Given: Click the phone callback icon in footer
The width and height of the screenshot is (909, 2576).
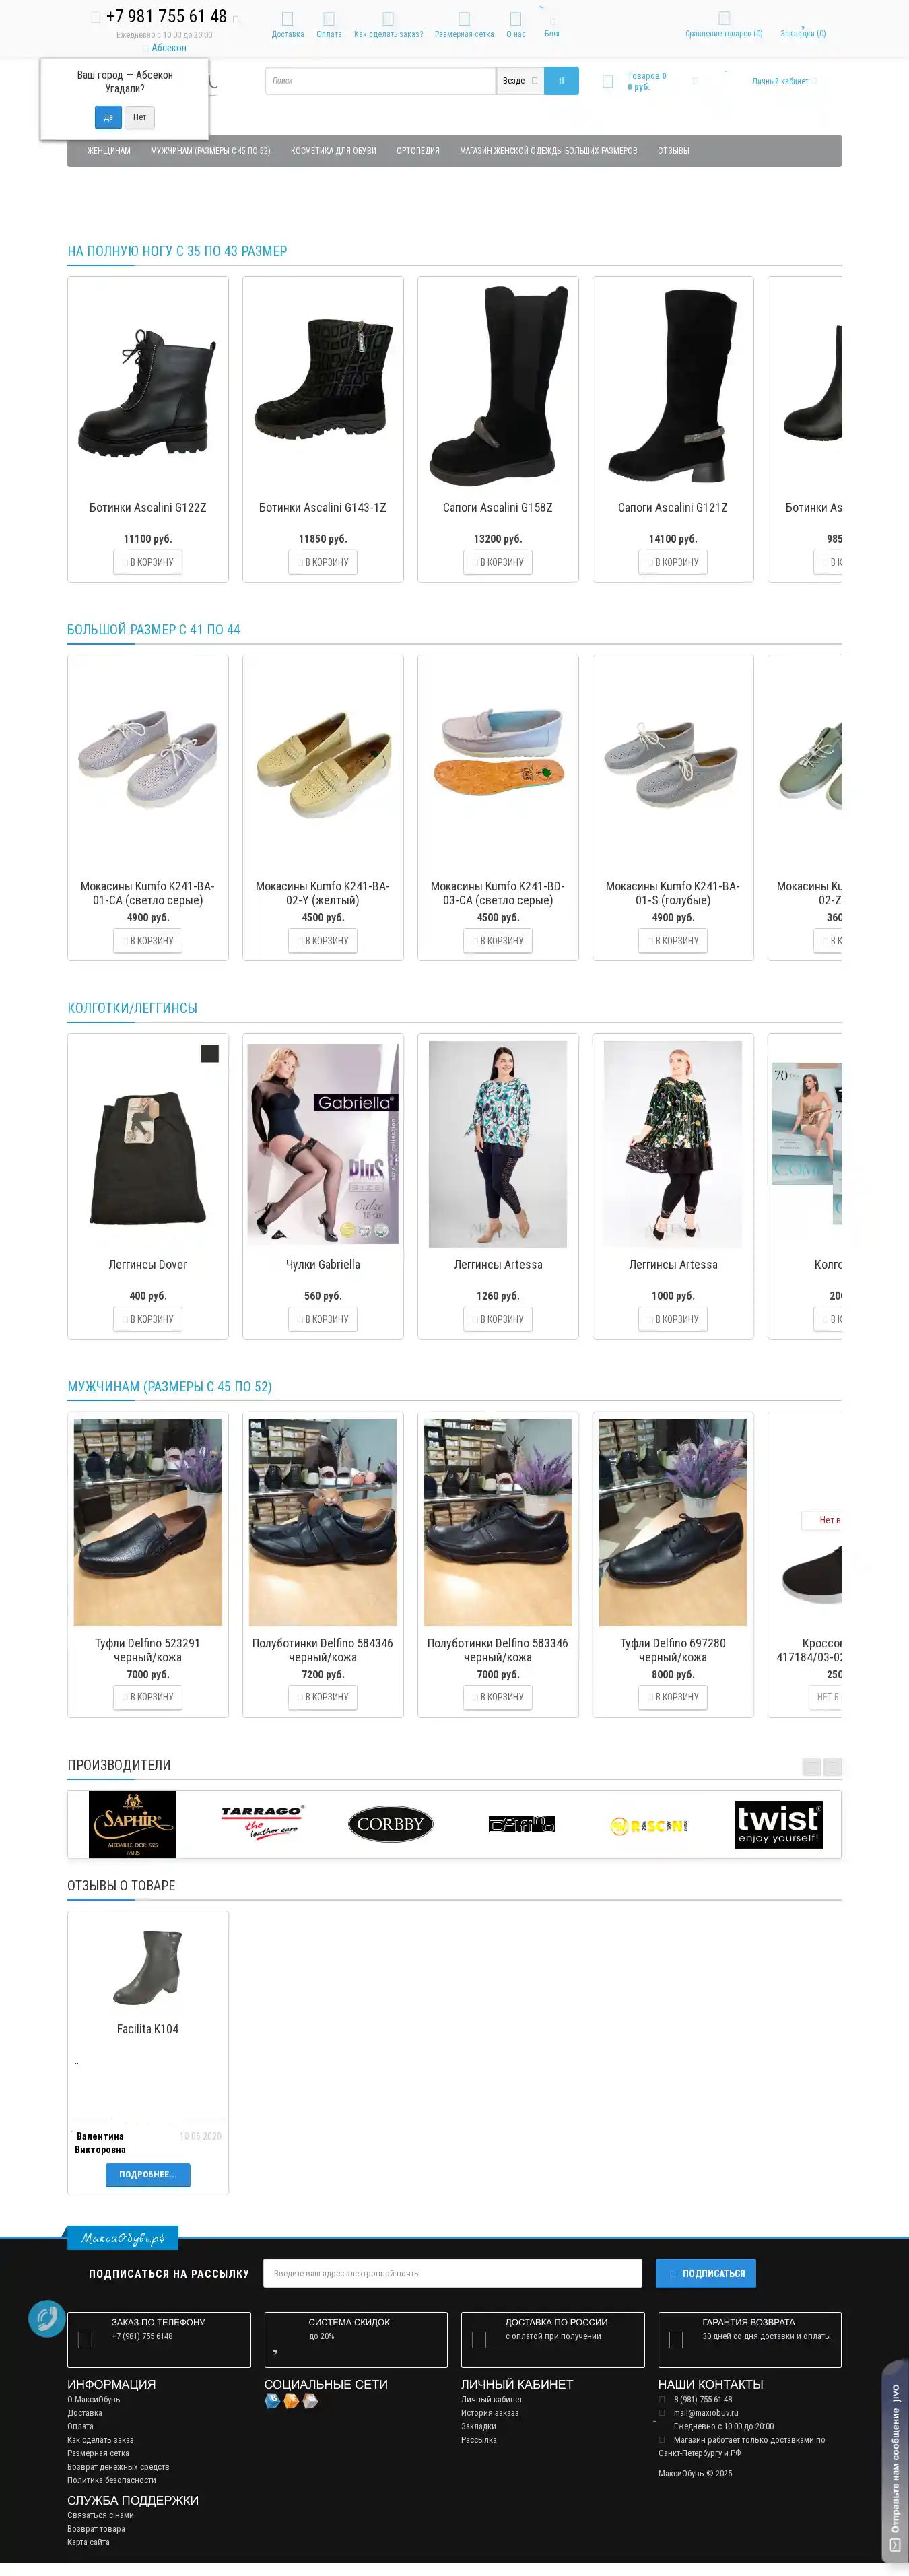Looking at the screenshot, I should click(46, 2318).
